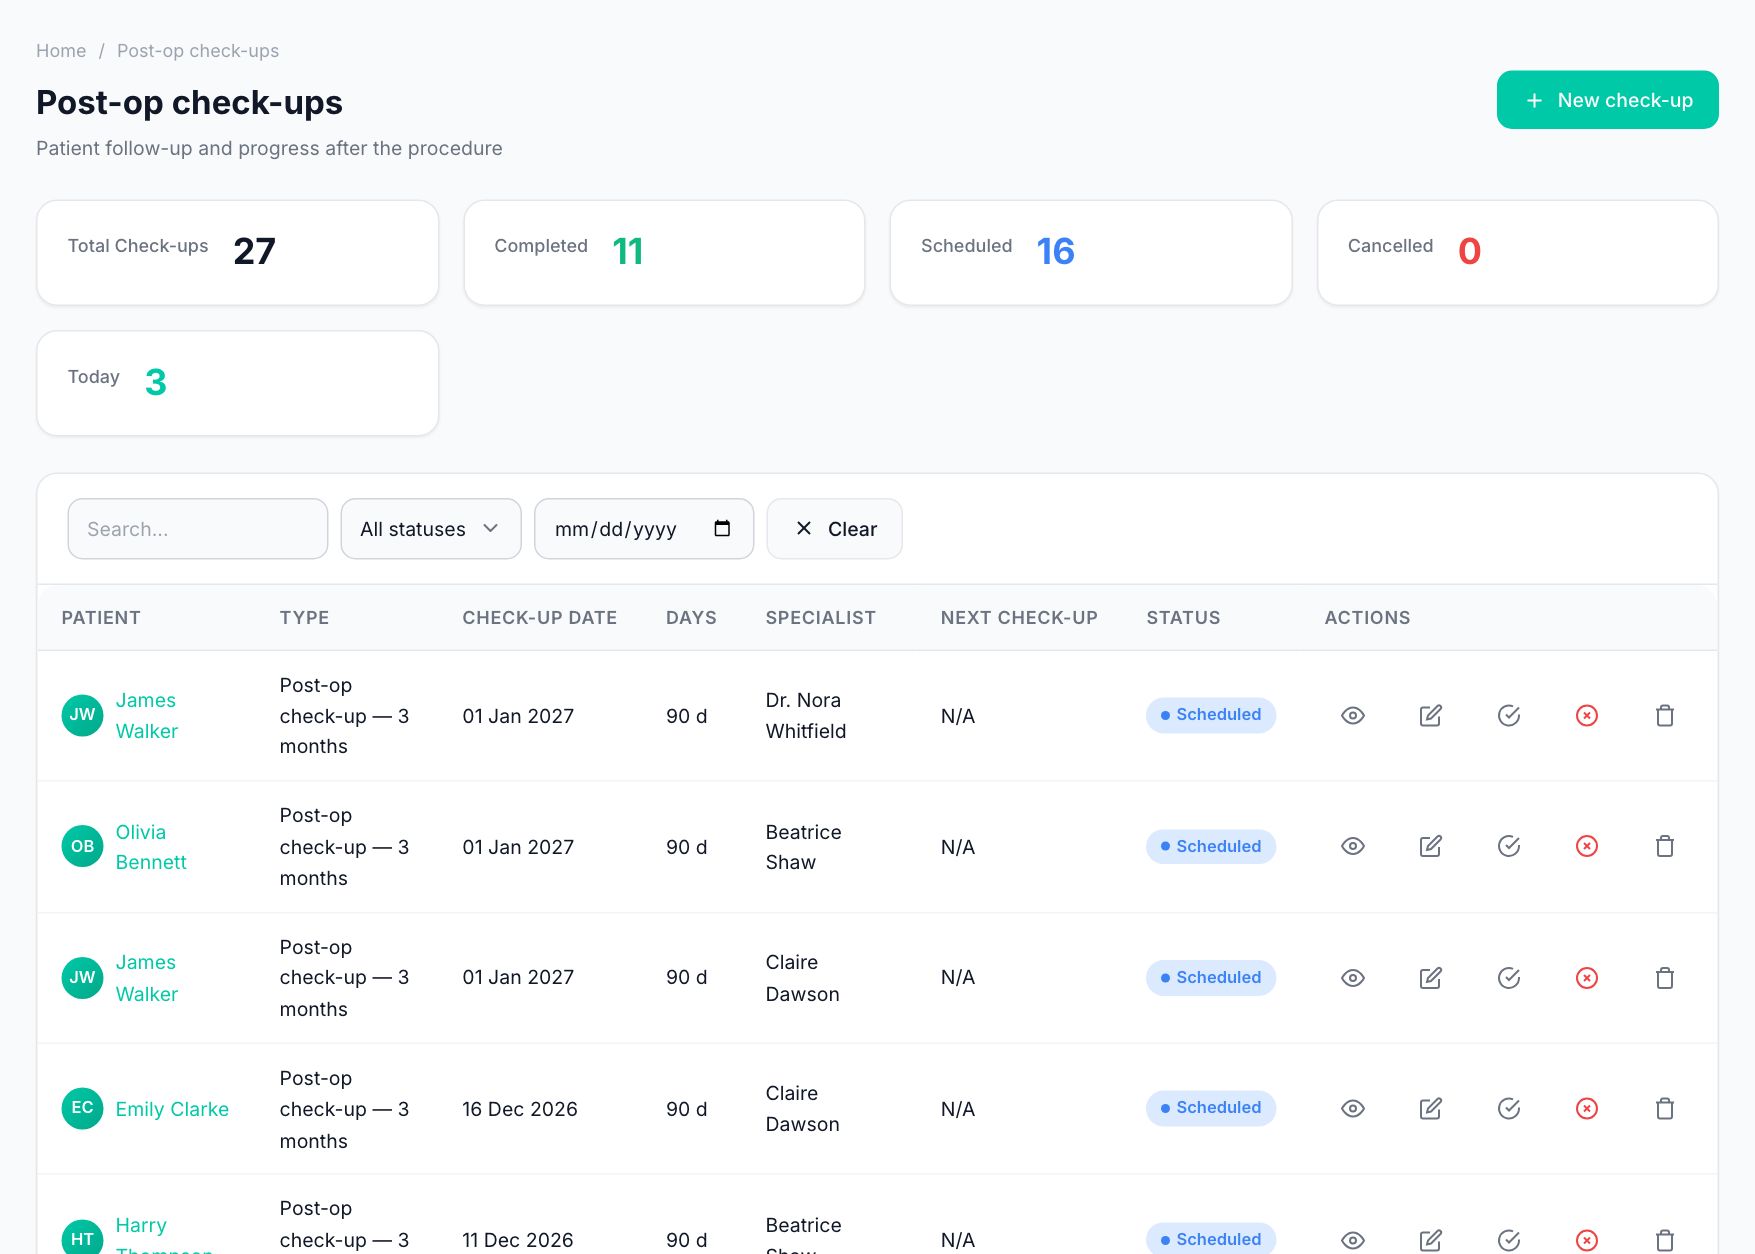The height and width of the screenshot is (1254, 1755).
Task: Open Emily Clarke's patient link
Action: tap(172, 1109)
